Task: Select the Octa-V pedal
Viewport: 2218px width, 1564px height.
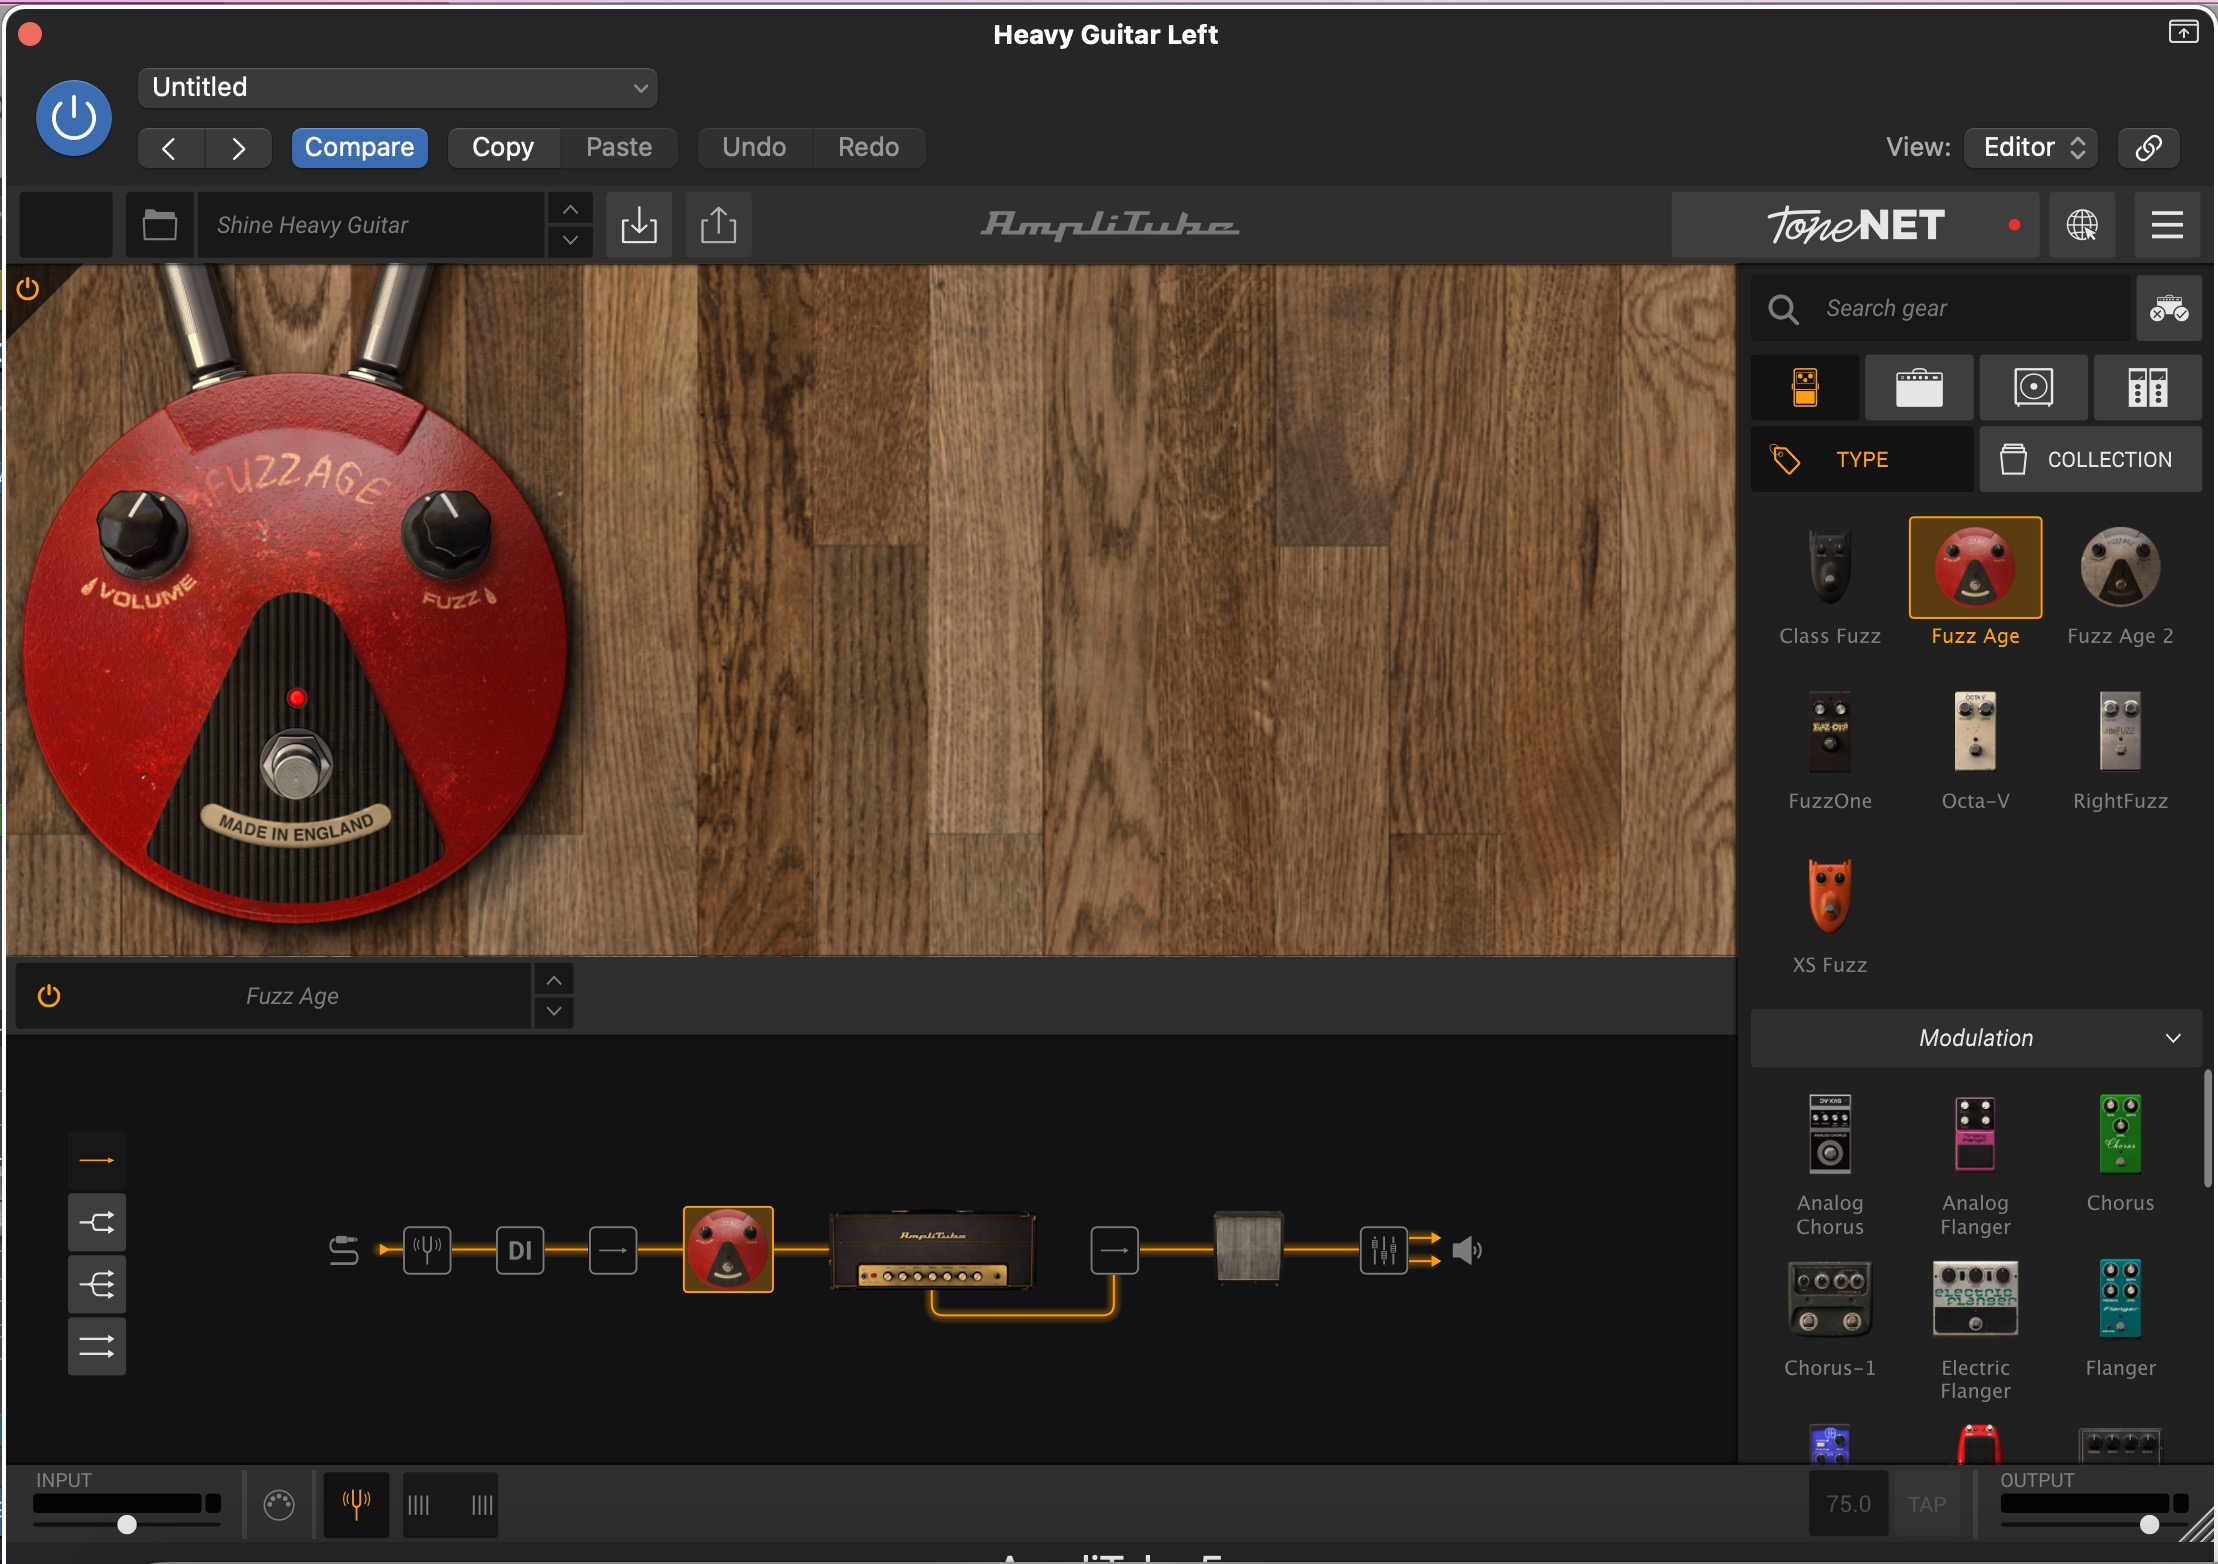Action: [1975, 750]
